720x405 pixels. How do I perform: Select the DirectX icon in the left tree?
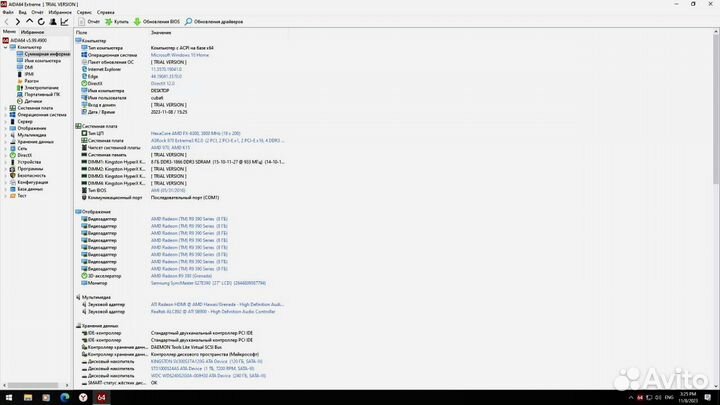click(x=13, y=155)
